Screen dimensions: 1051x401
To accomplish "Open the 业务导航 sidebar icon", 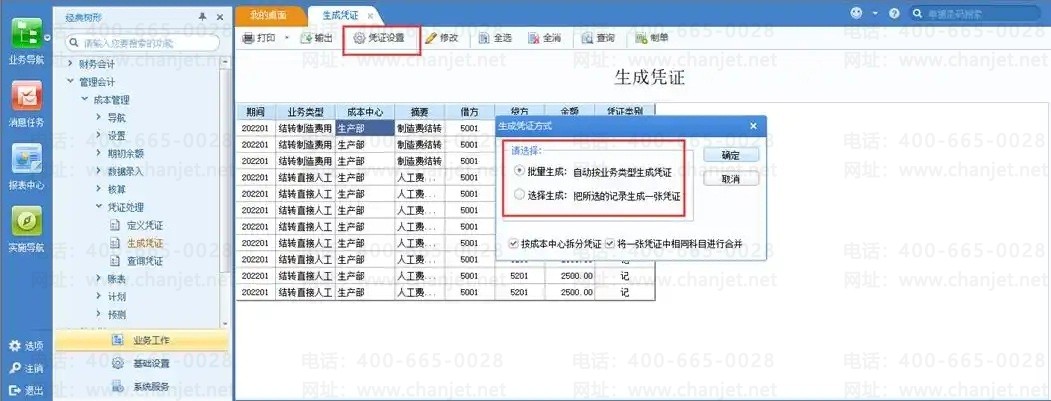I will tap(25, 33).
